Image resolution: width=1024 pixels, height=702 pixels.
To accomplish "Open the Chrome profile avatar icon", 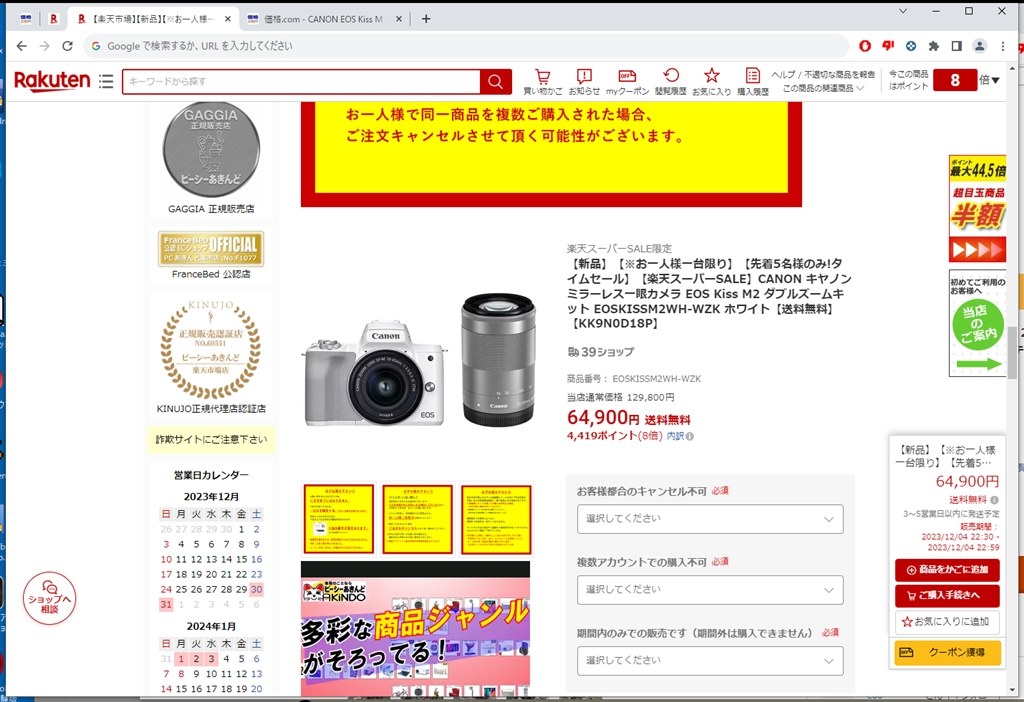I will coord(980,46).
